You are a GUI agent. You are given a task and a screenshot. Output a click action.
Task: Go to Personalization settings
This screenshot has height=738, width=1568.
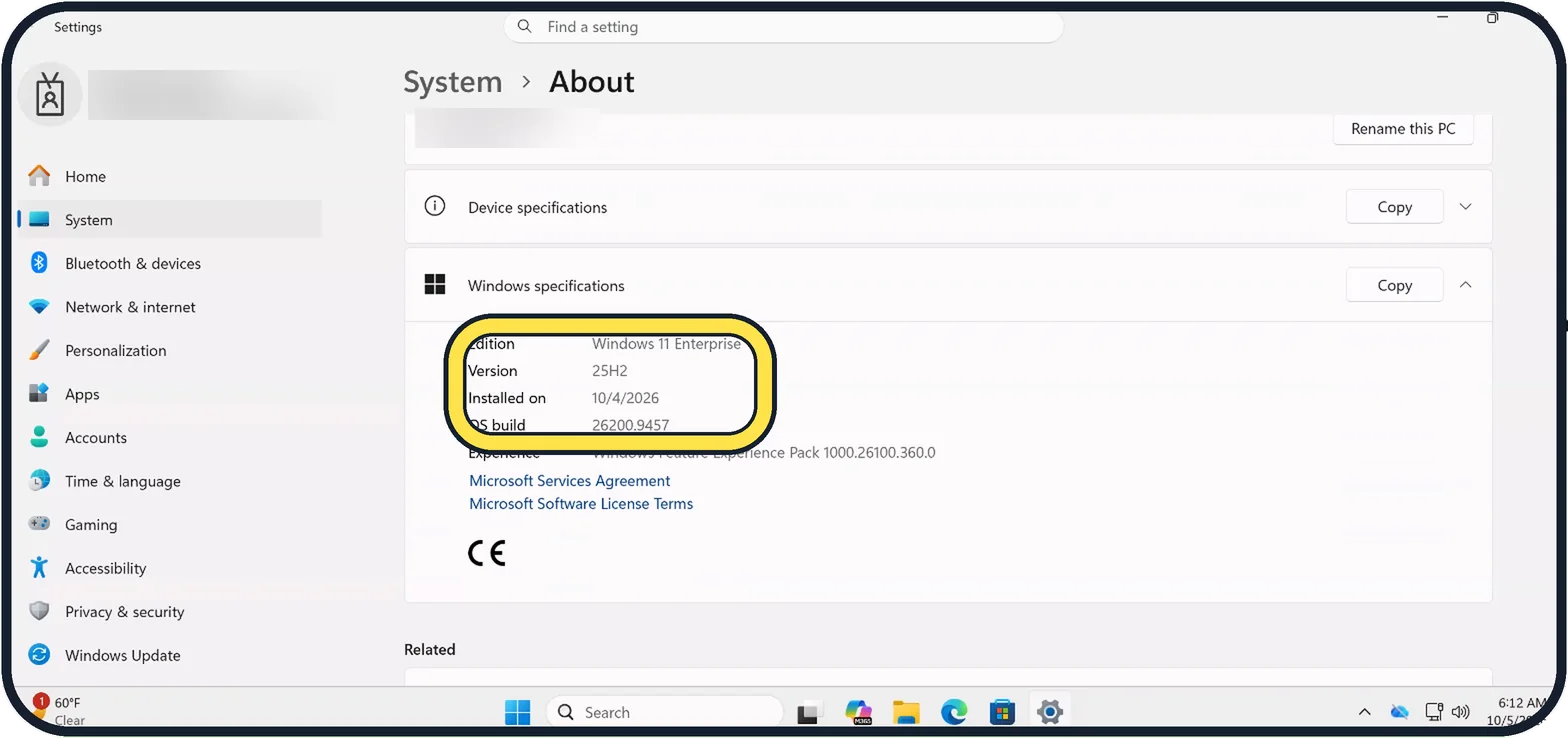coord(169,350)
